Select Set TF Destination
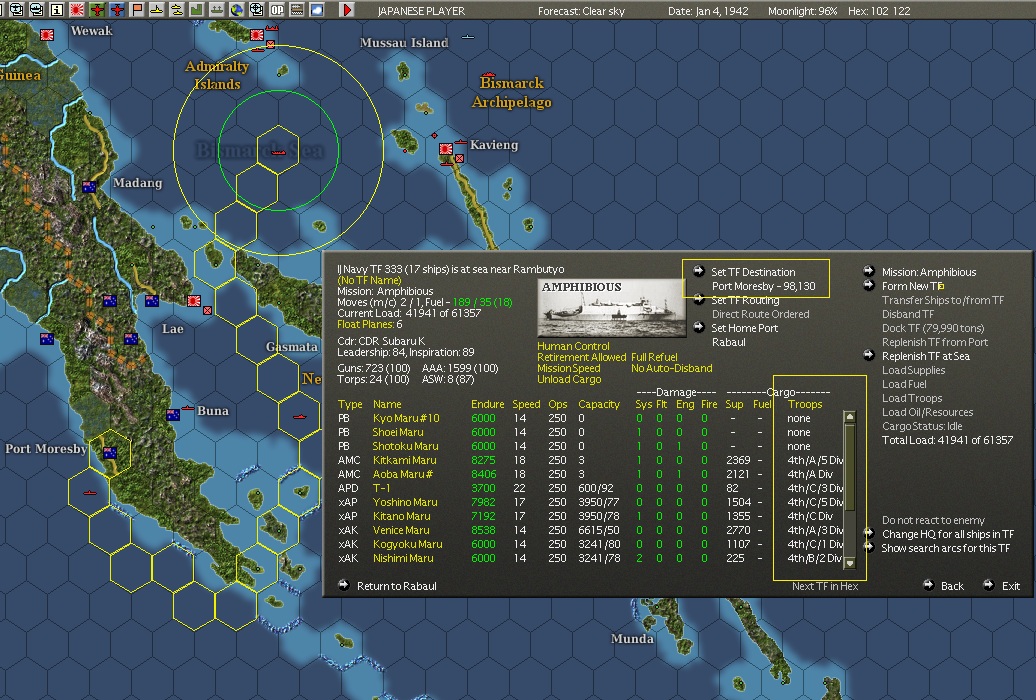Image resolution: width=1036 pixels, height=700 pixels. coord(752,272)
